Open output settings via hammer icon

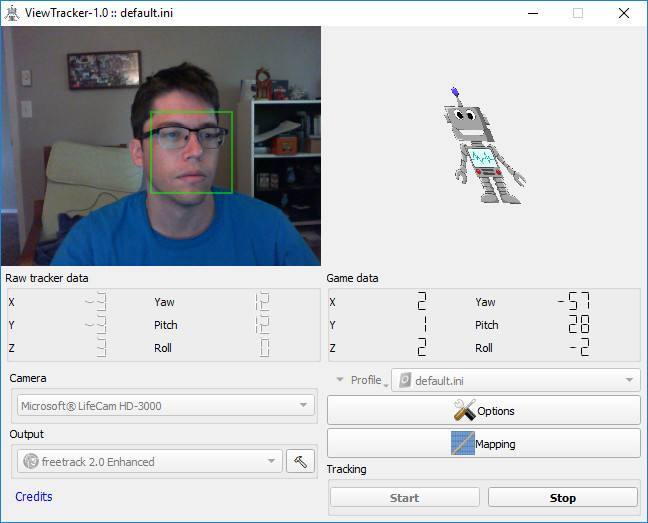click(x=300, y=461)
